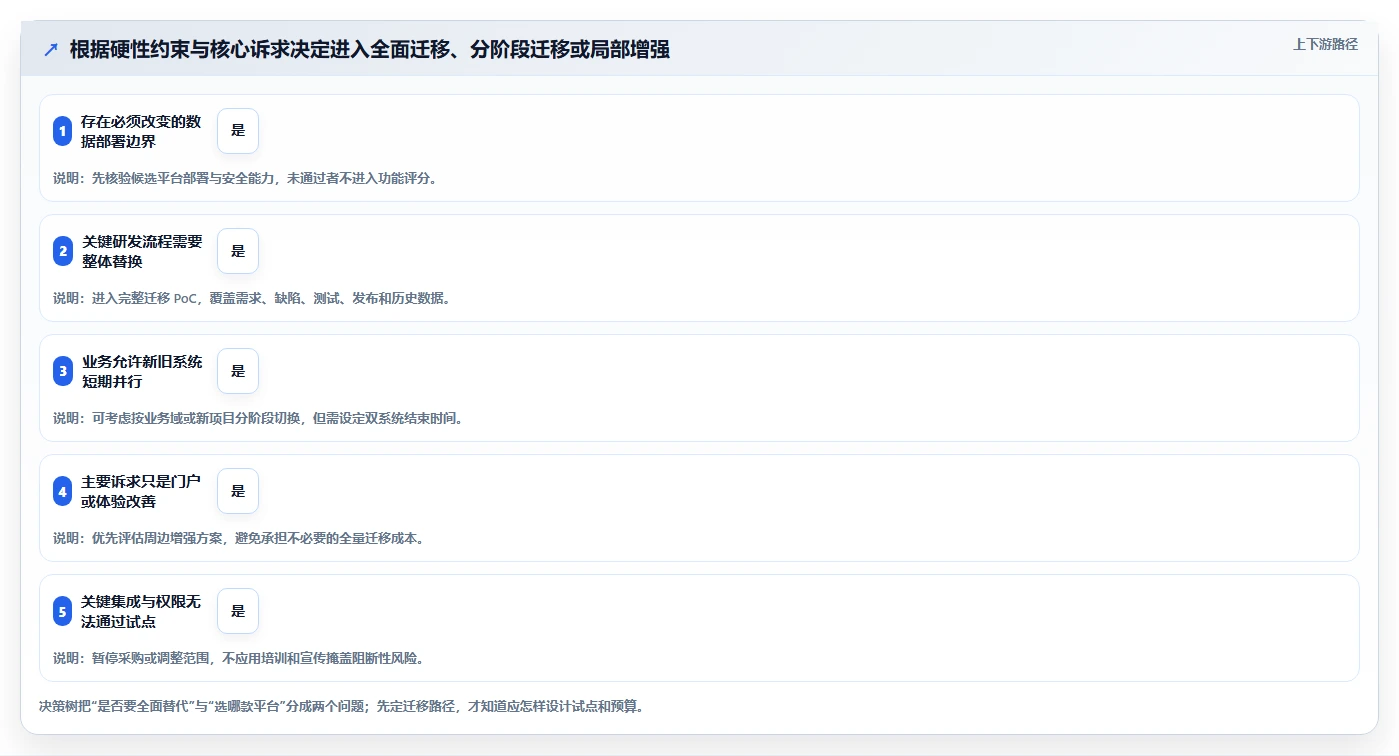Click the text 关键集成与权限无法通过试点
This screenshot has height=756, width=1399.
pyautogui.click(x=142, y=611)
